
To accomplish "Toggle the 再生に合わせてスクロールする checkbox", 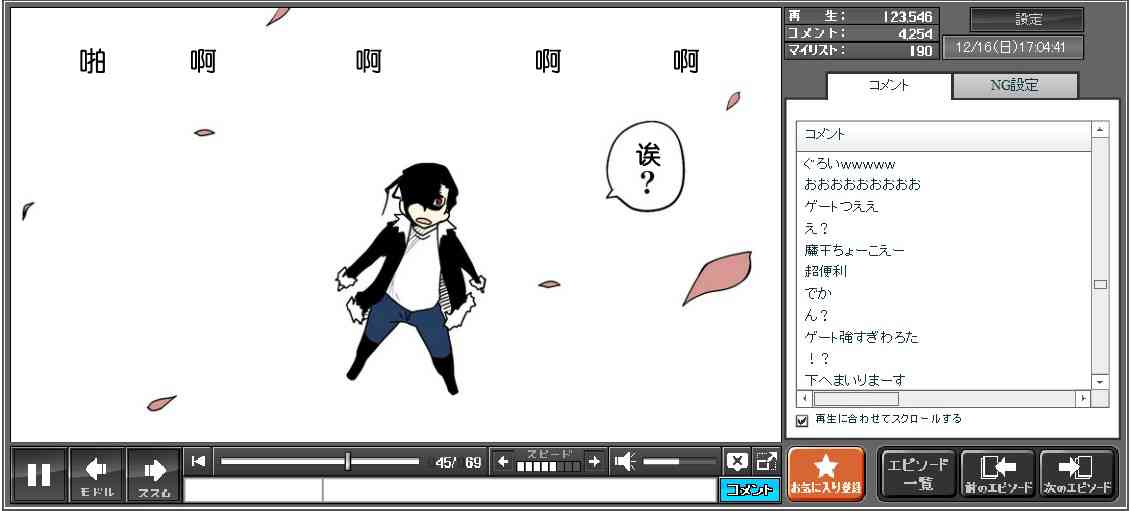I will coord(802,420).
